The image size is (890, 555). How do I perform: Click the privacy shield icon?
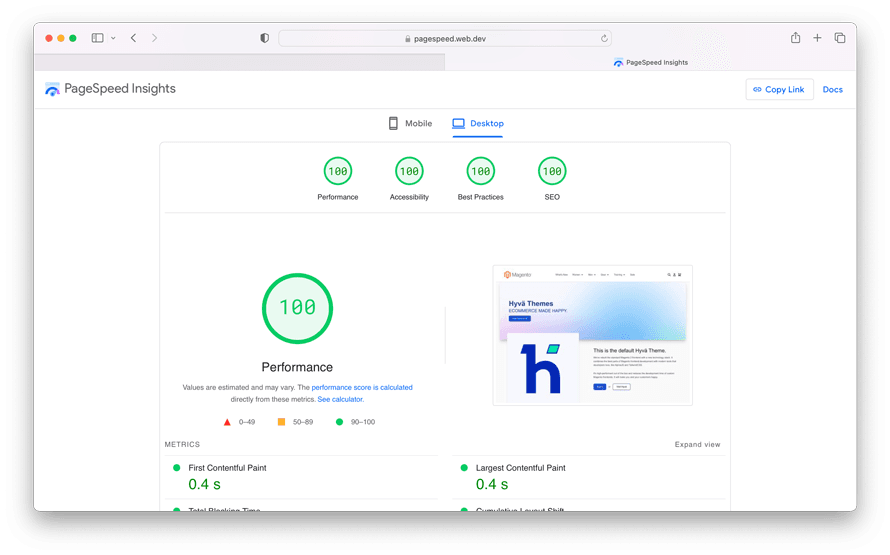(264, 38)
